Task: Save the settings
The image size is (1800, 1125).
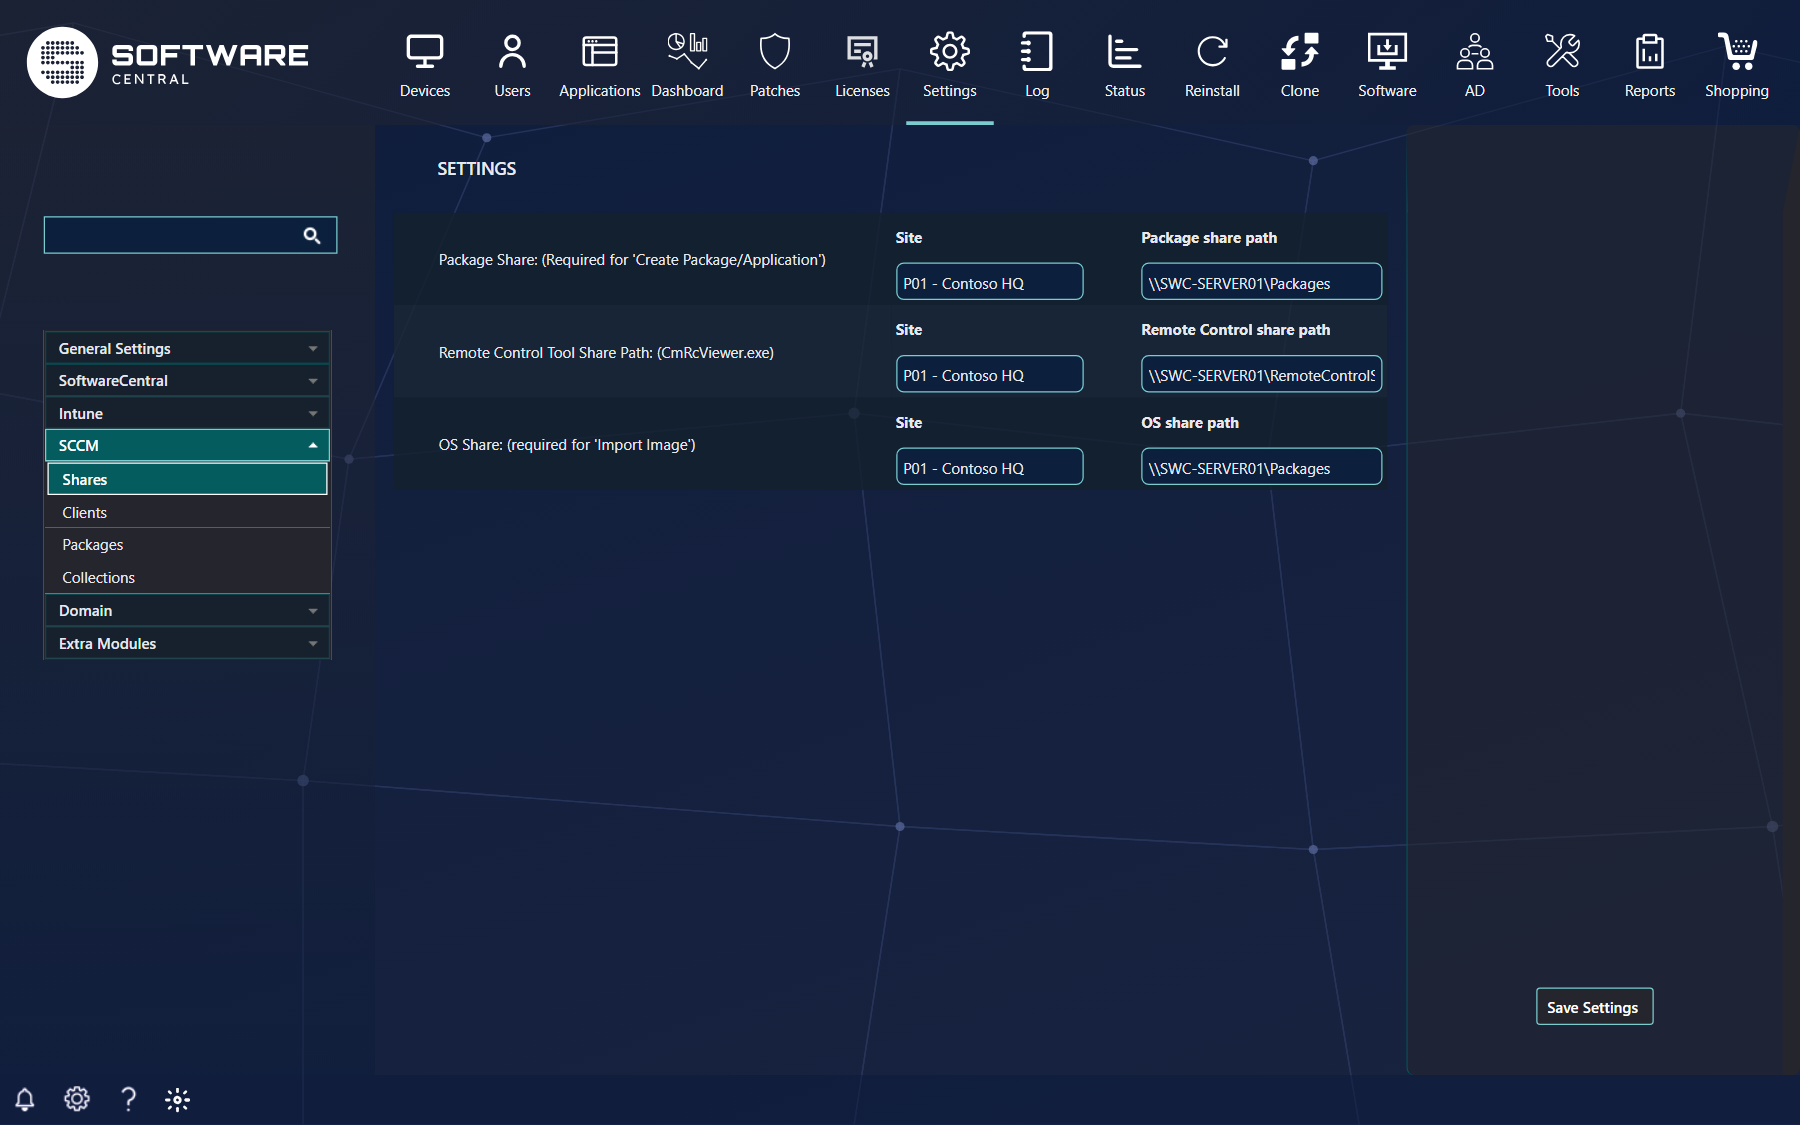Action: pos(1594,1006)
